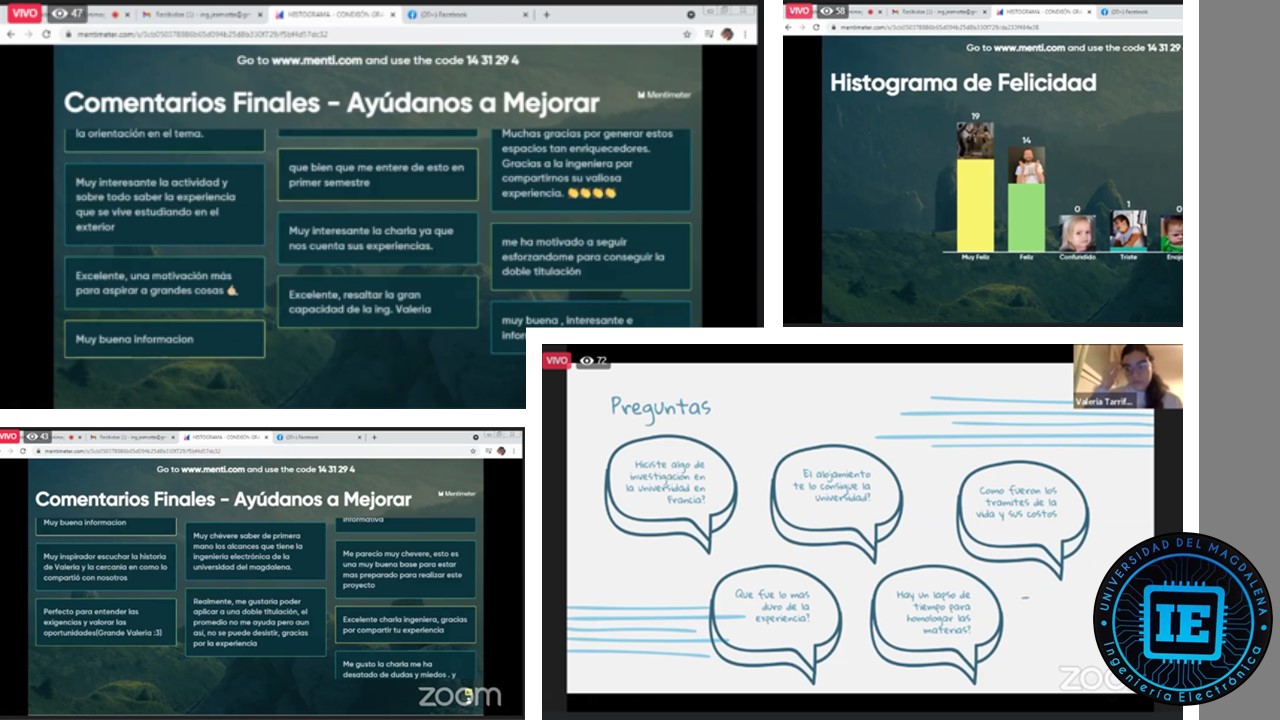Open a new tab with the plus in the 43-viewer window
Screen dimensions: 1280x720
(375, 437)
